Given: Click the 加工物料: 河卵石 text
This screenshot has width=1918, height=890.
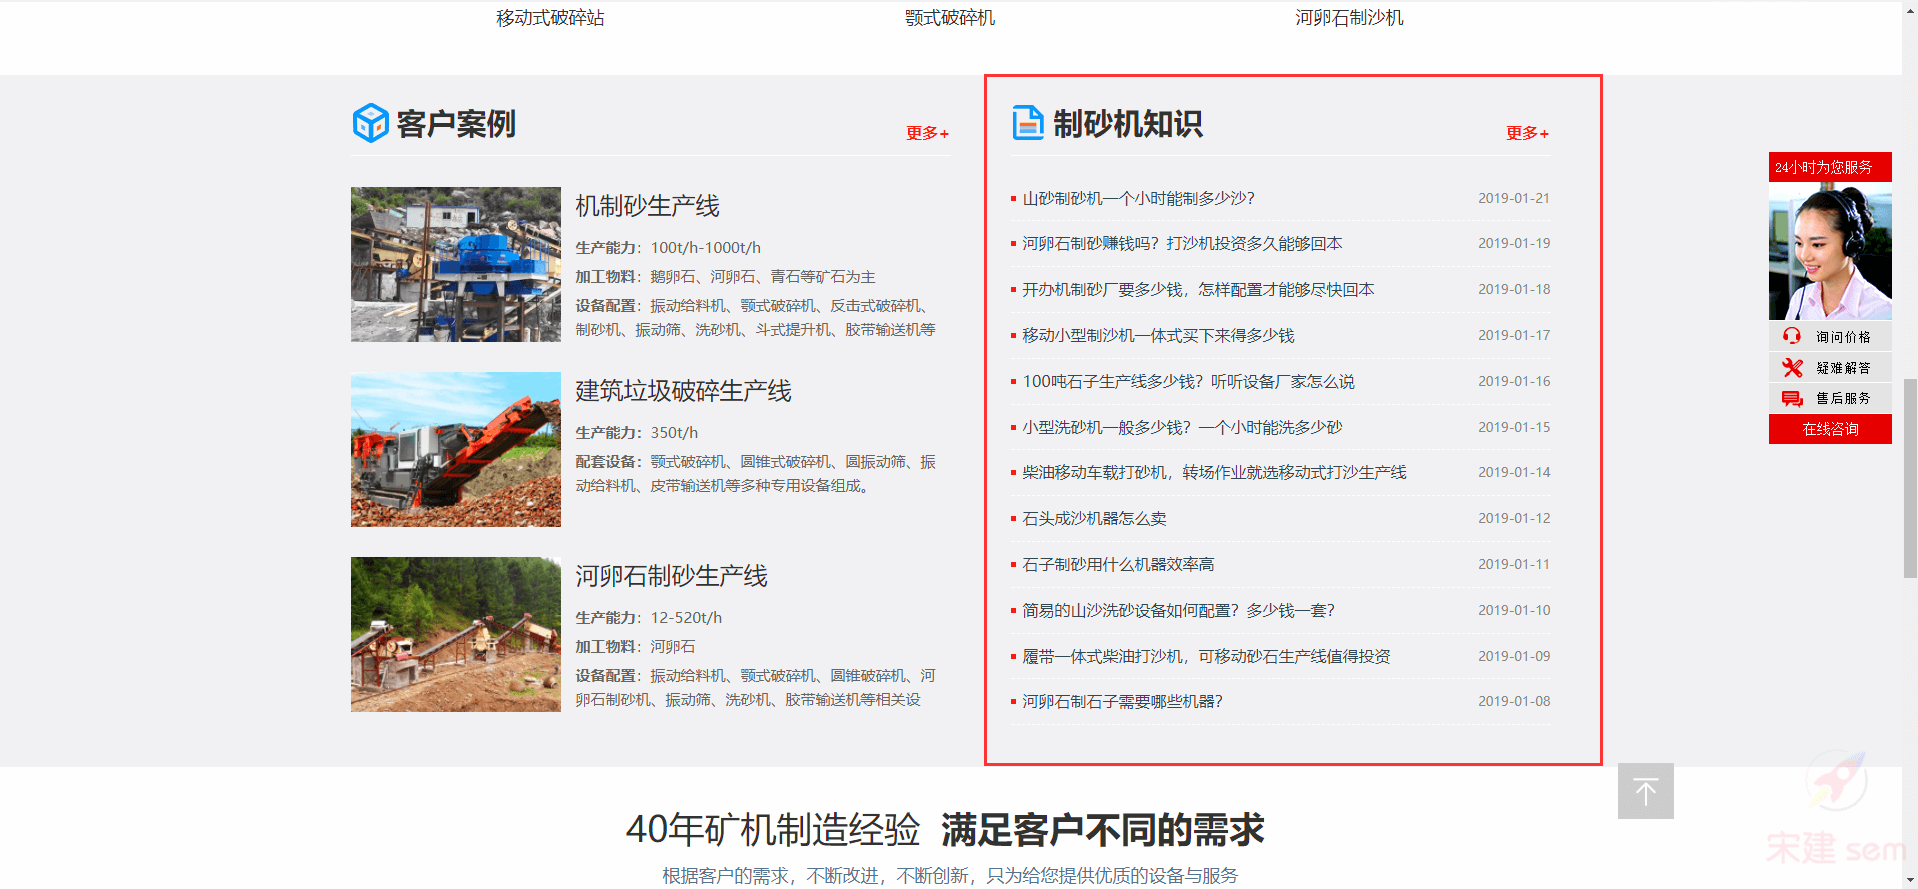Looking at the screenshot, I should (635, 646).
